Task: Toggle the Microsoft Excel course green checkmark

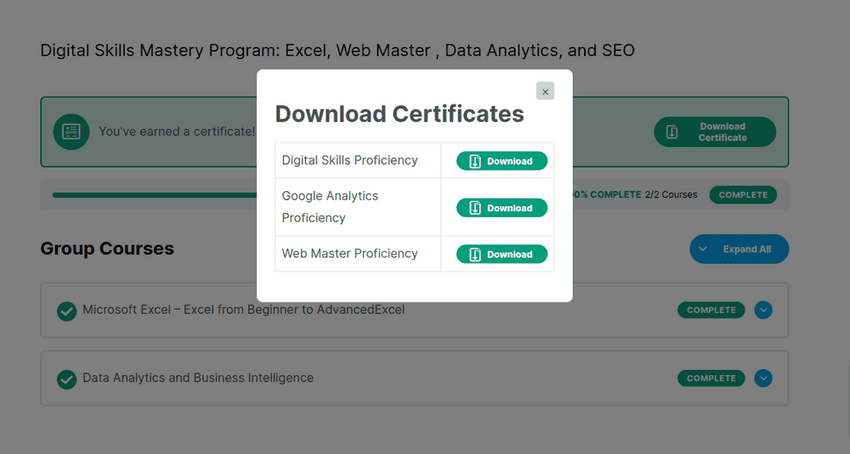Action: pos(67,311)
